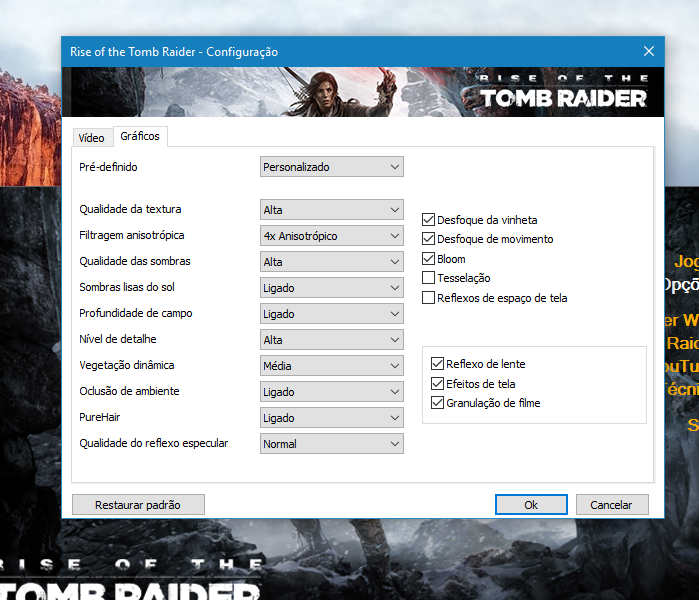
Task: Click the Filtragem anisotrópica label
Action: click(132, 235)
